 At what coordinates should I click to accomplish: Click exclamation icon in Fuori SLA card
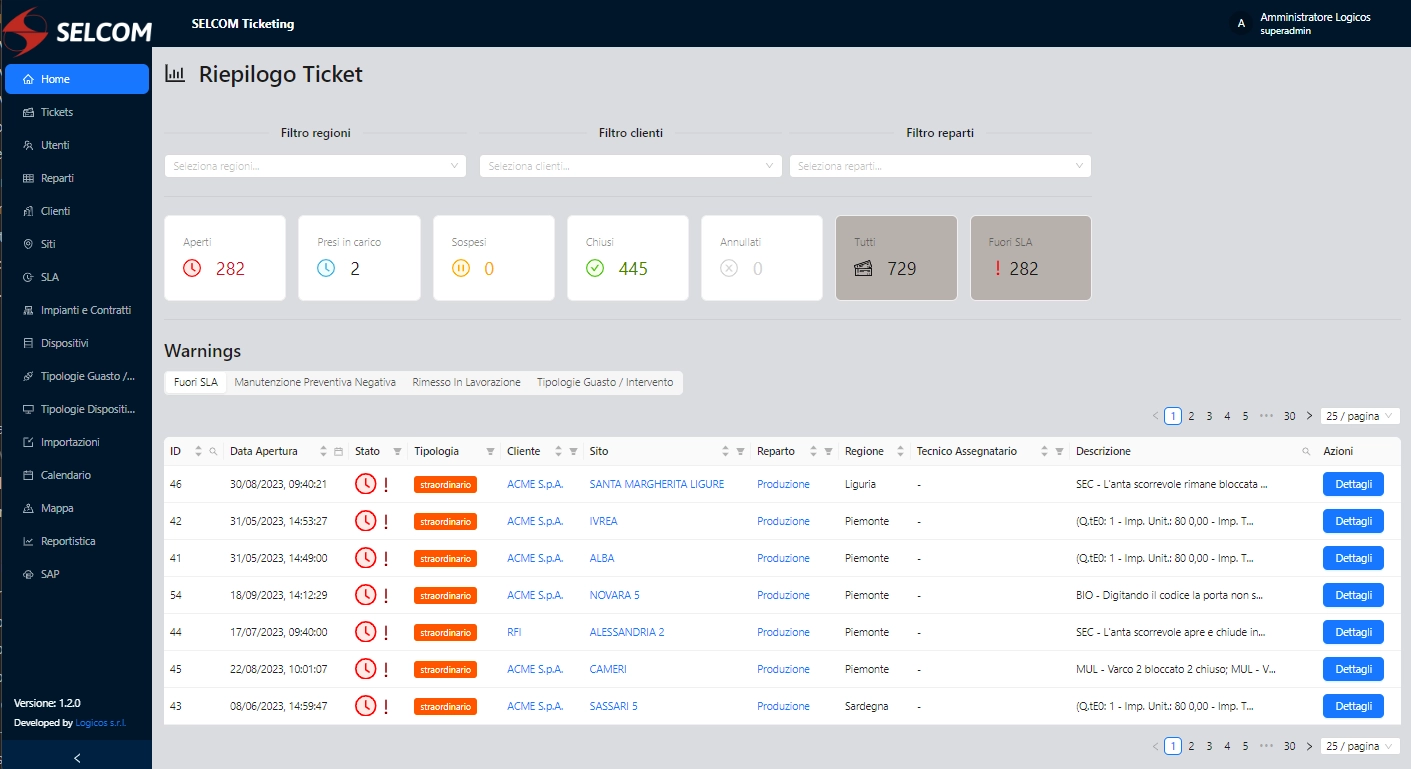click(x=997, y=268)
